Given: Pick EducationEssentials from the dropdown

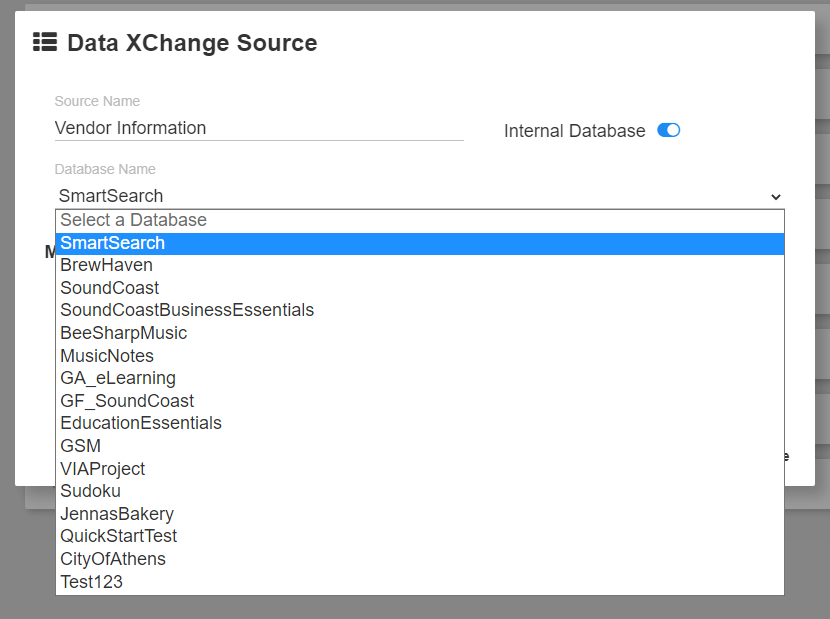Looking at the screenshot, I should coord(141,423).
